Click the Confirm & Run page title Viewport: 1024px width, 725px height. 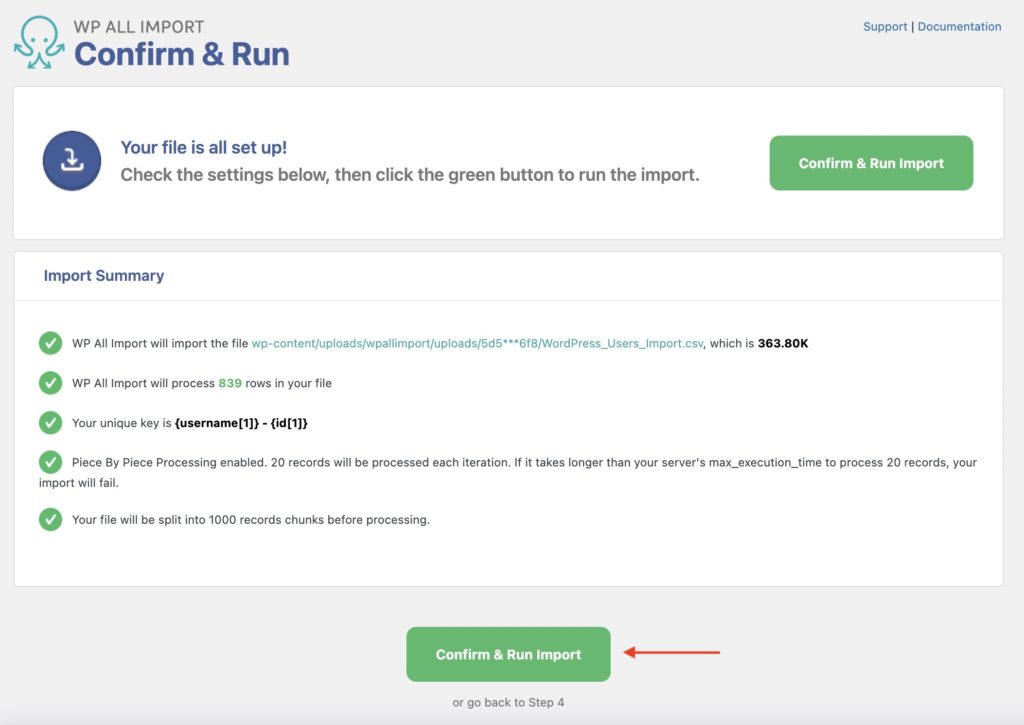coord(179,56)
